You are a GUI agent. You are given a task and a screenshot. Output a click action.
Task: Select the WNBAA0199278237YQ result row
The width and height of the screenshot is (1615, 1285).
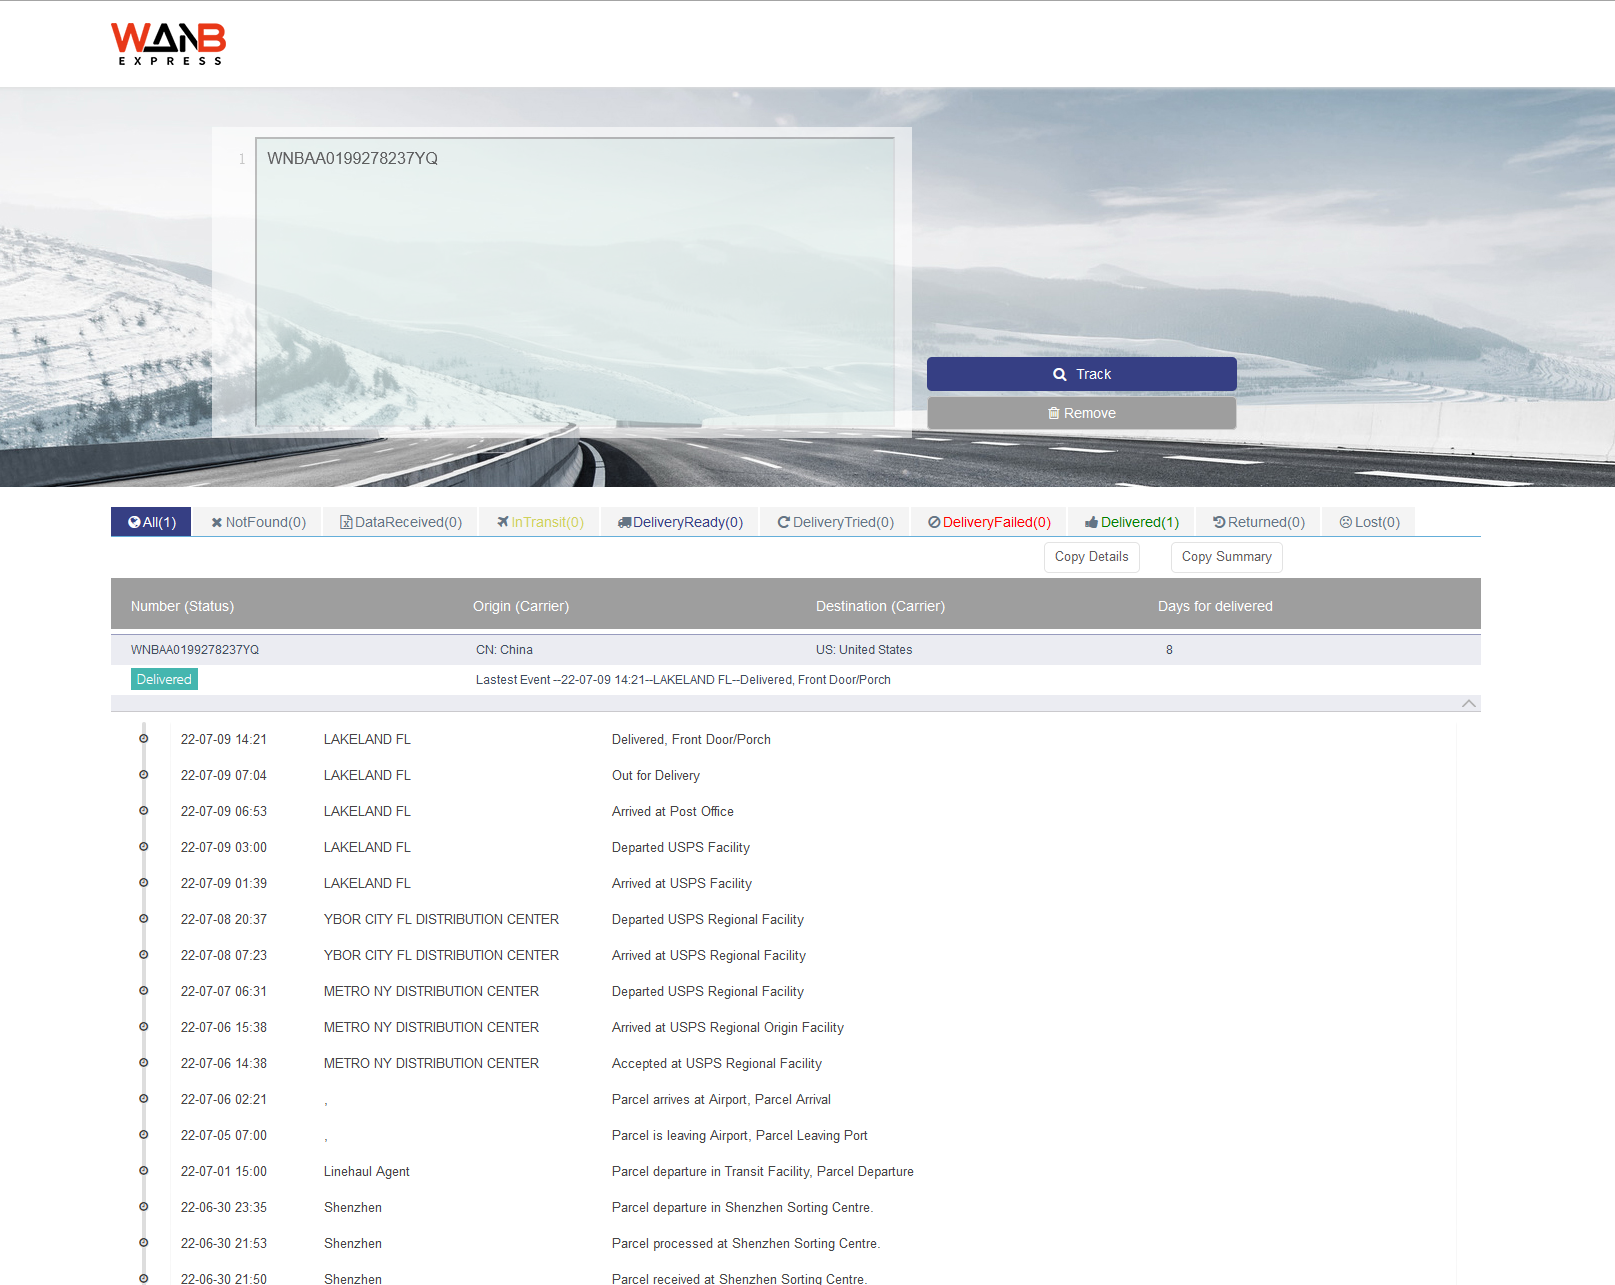tap(194, 650)
